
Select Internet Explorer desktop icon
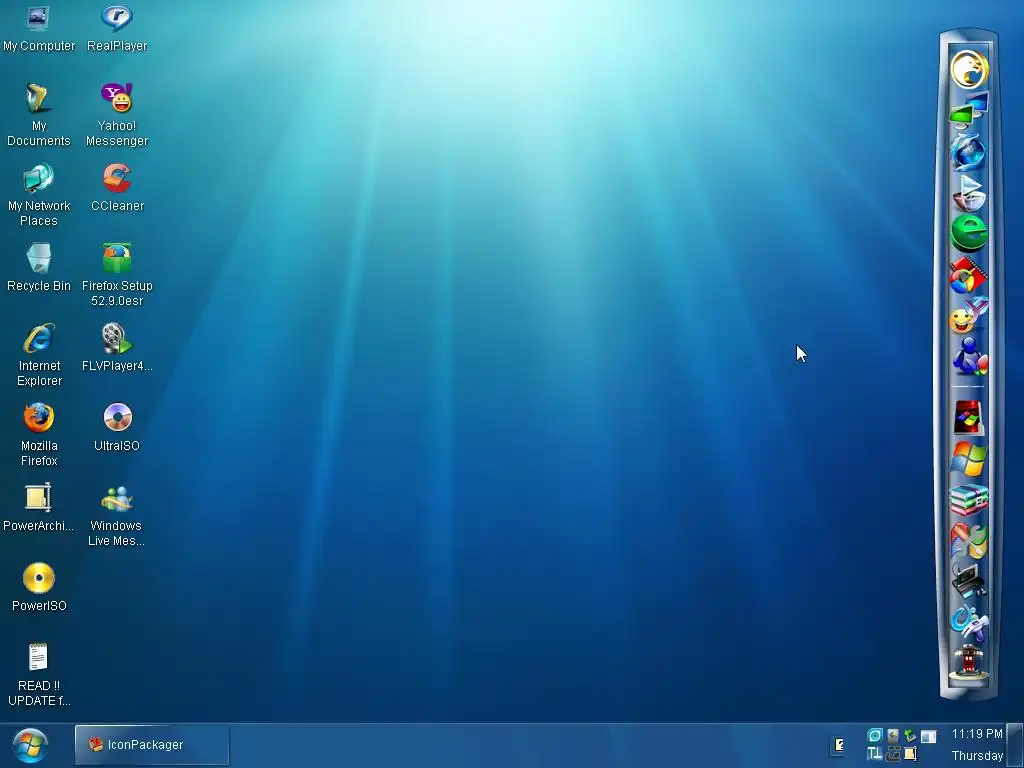pos(39,355)
